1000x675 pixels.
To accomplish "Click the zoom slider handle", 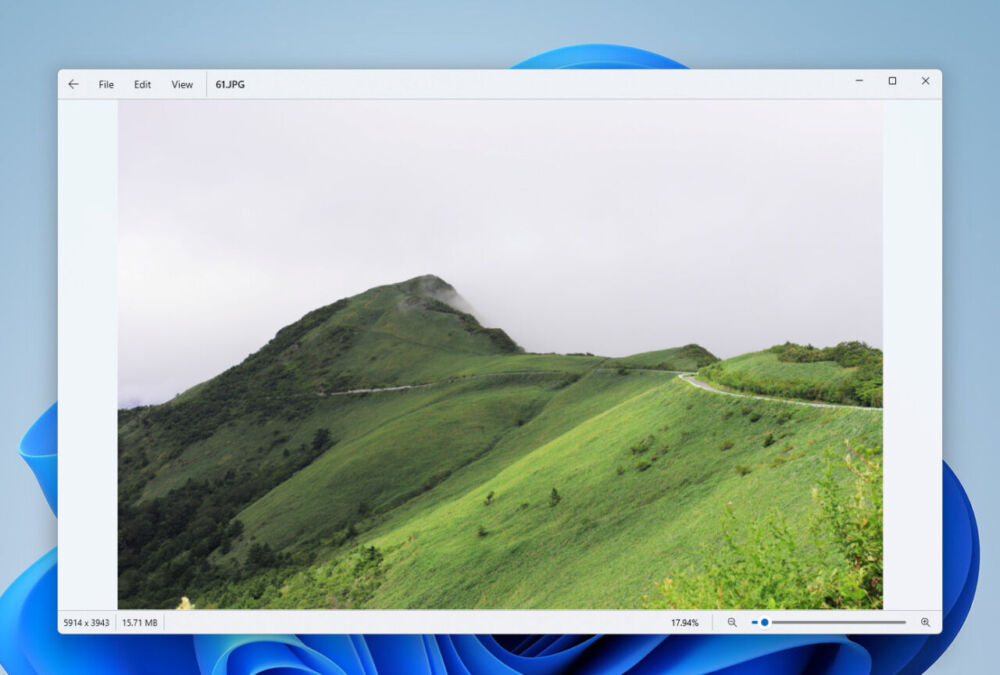I will tap(764, 622).
